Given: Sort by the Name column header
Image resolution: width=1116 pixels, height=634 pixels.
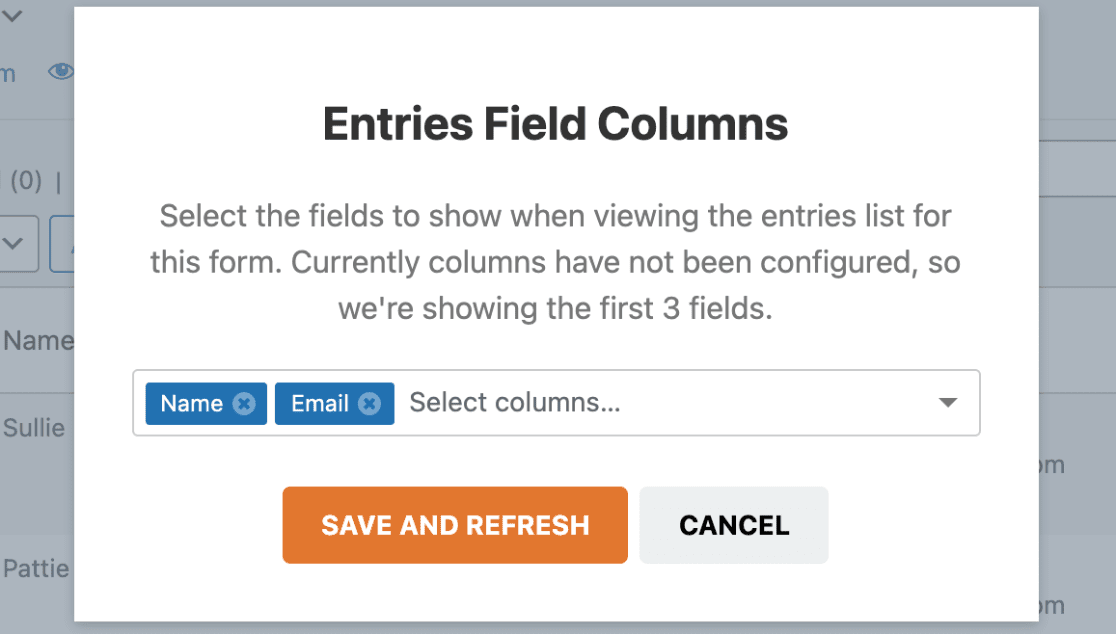Looking at the screenshot, I should coord(38,341).
